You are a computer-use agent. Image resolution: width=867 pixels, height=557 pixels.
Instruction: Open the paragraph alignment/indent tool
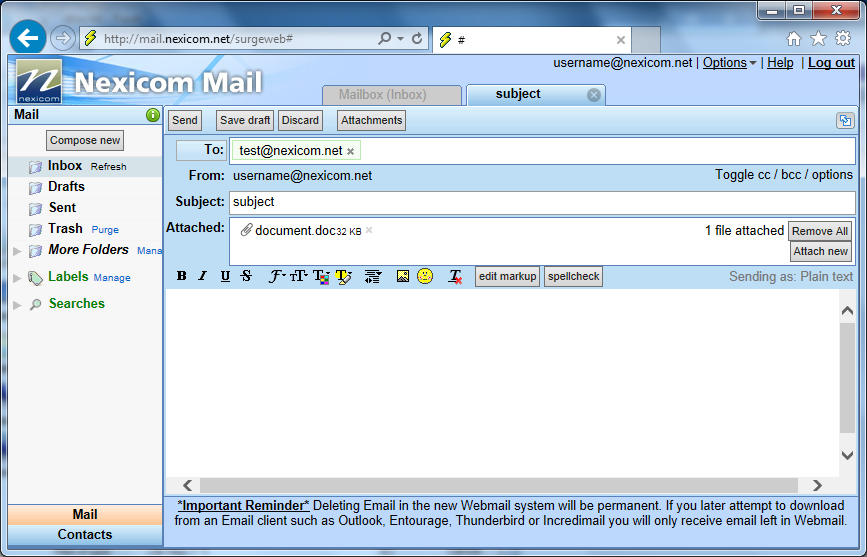[x=373, y=277]
